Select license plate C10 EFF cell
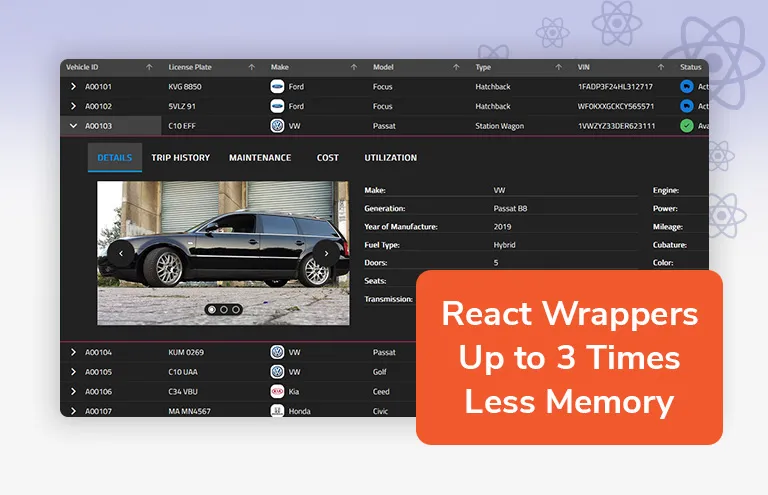Screen dimensions: 768x495 pyautogui.click(x=182, y=126)
